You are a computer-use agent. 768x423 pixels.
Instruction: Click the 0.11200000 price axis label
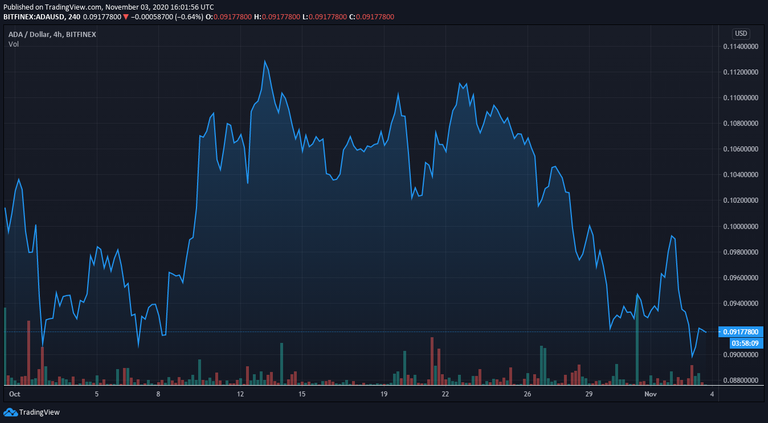tap(741, 72)
